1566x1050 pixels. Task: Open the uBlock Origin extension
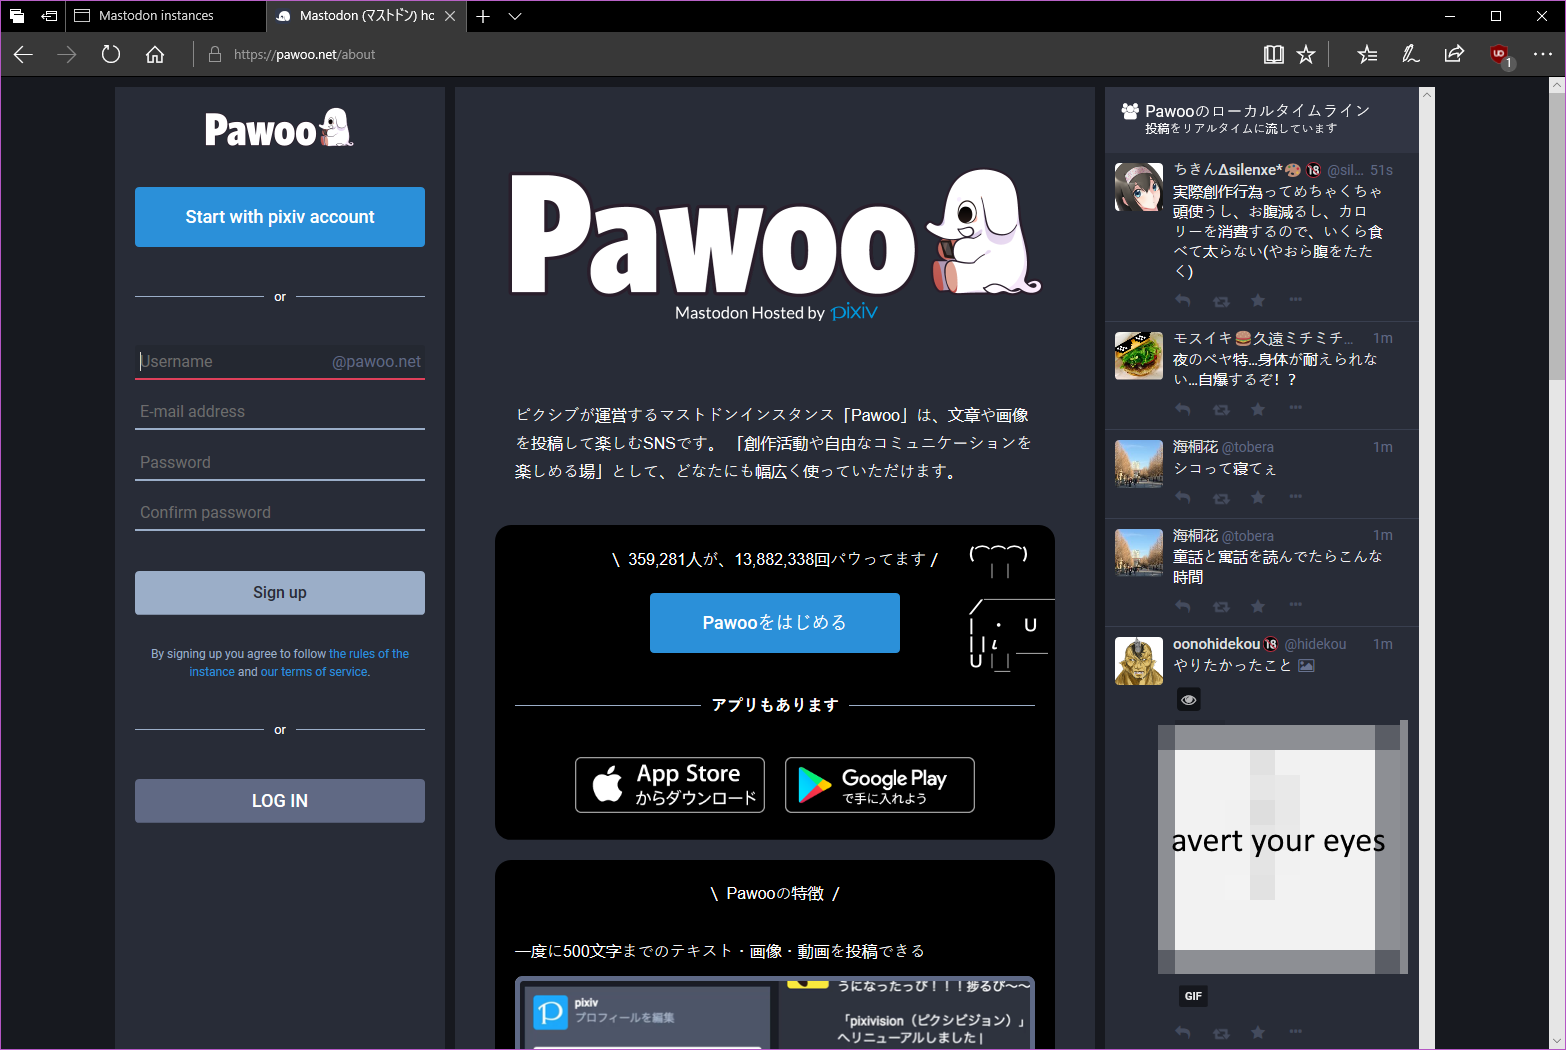pyautogui.click(x=1500, y=56)
